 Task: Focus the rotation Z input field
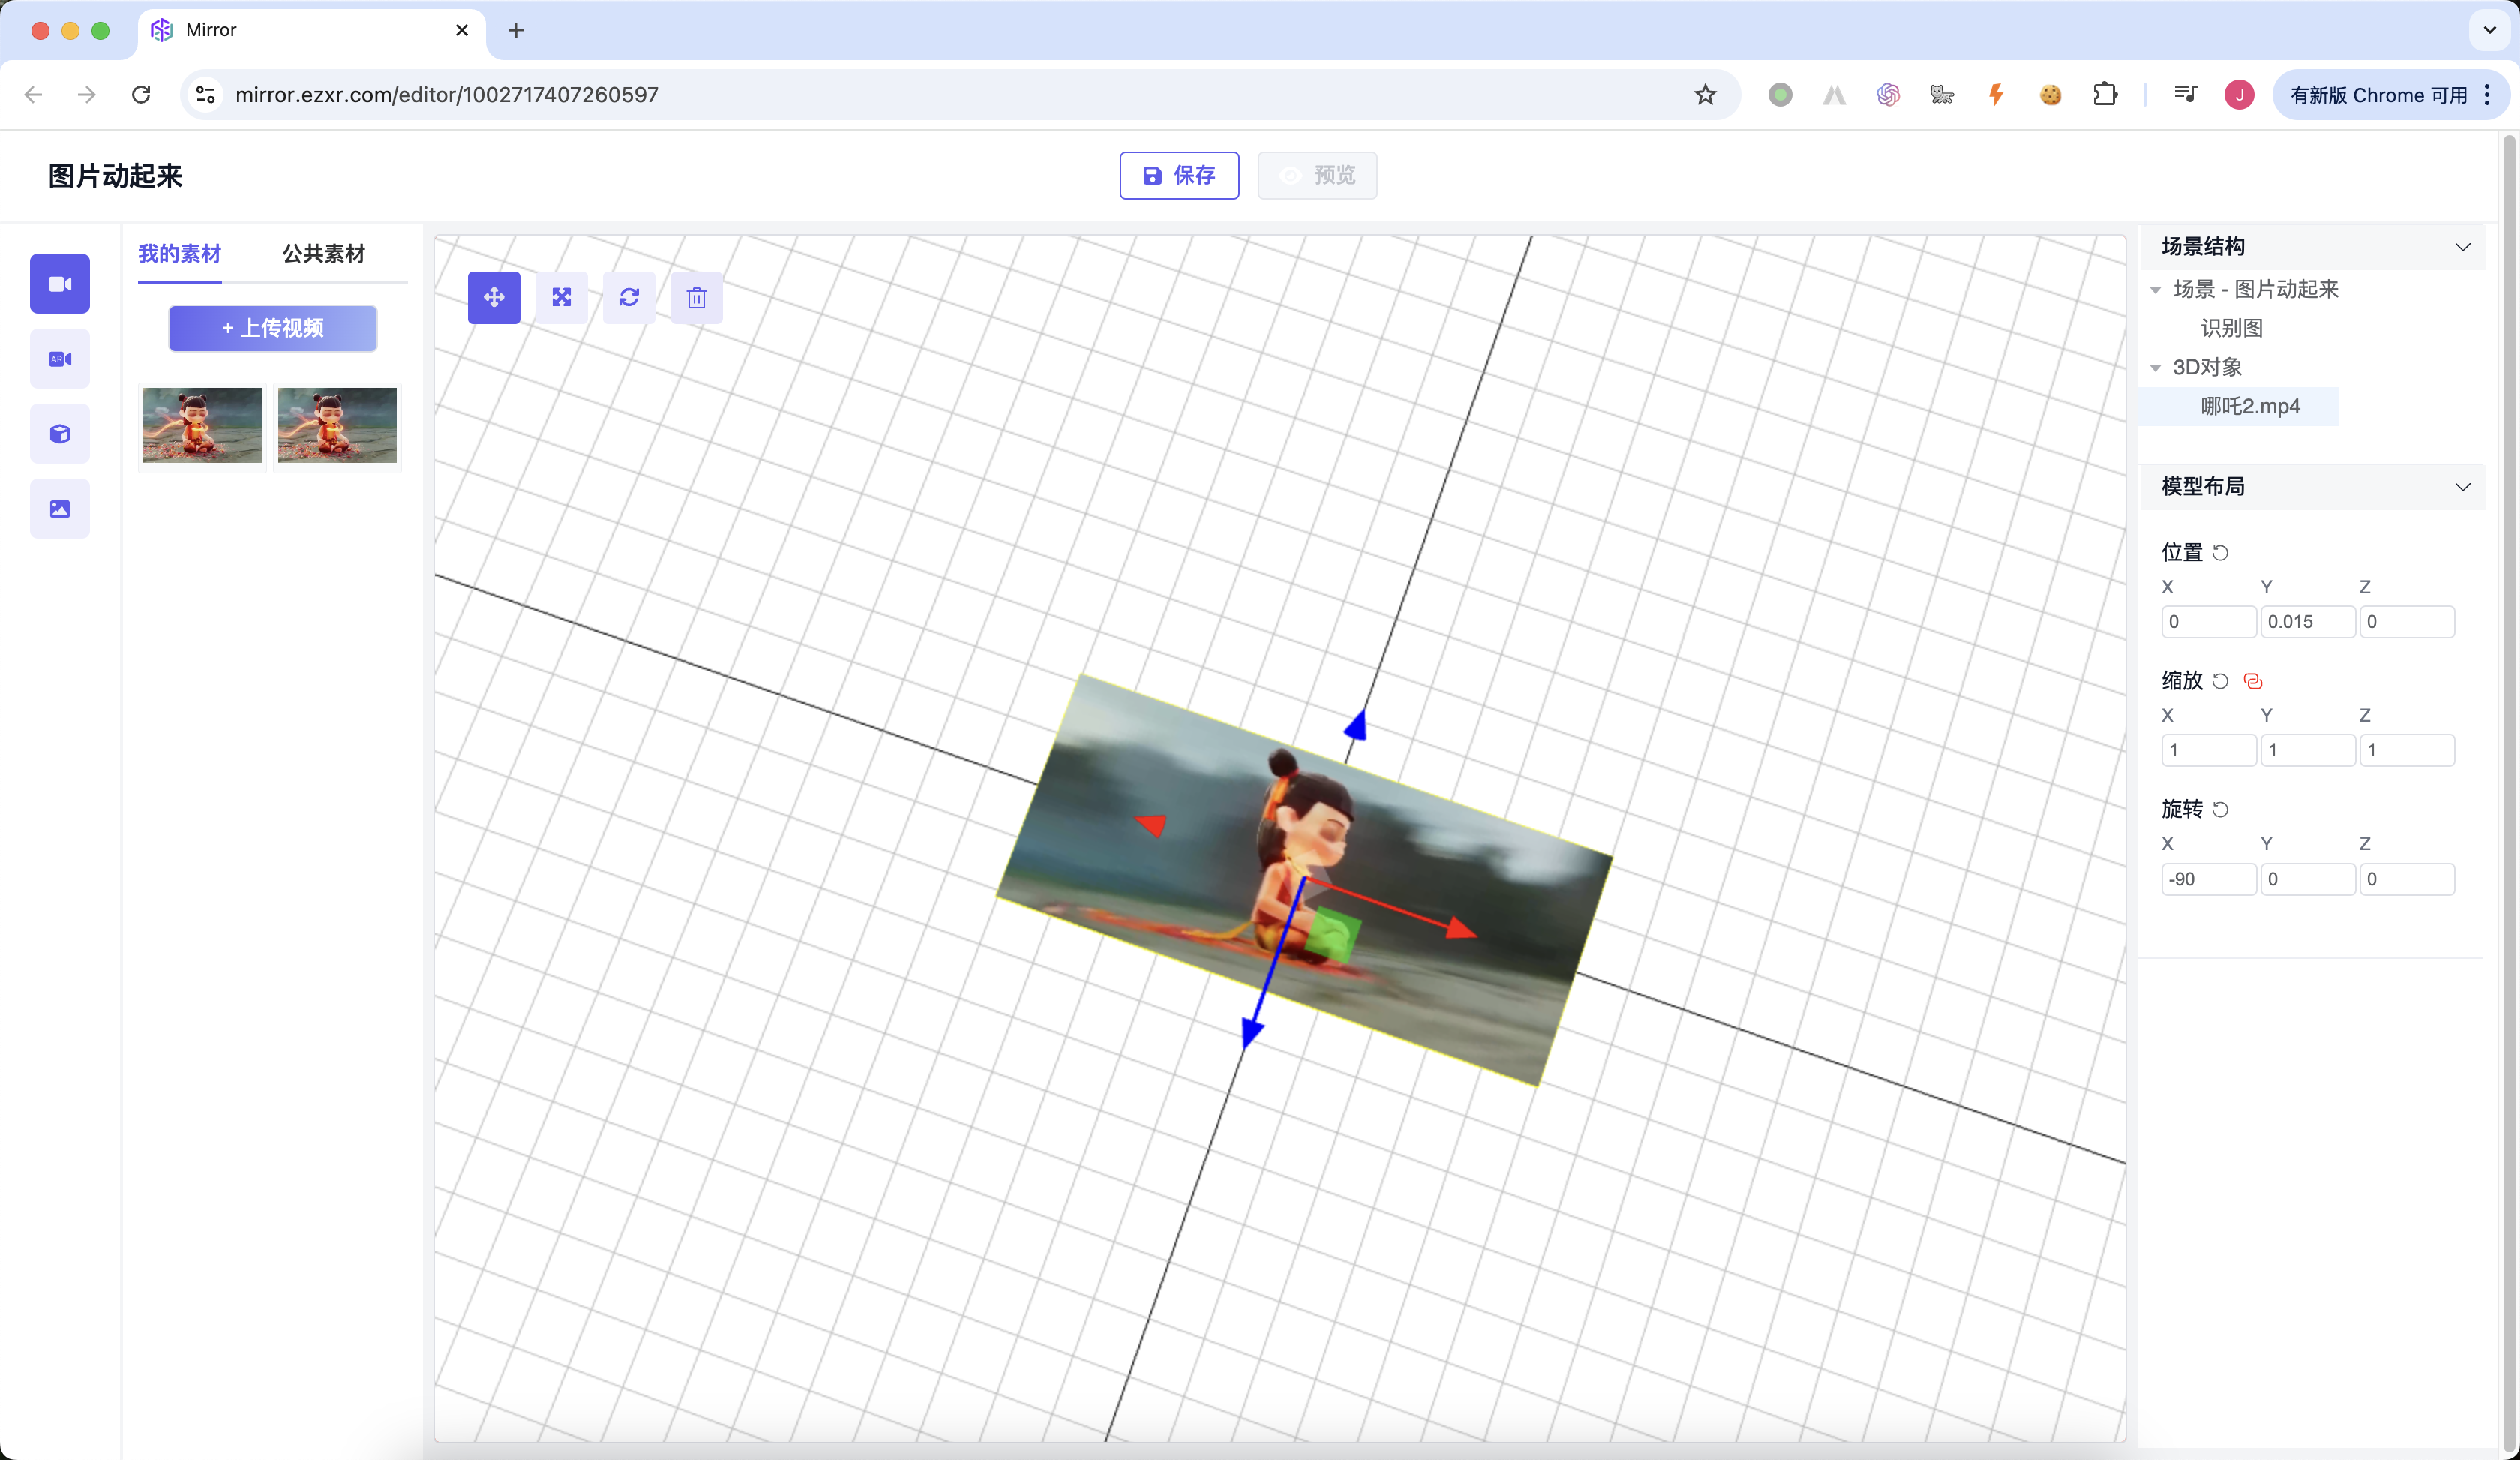[x=2406, y=879]
